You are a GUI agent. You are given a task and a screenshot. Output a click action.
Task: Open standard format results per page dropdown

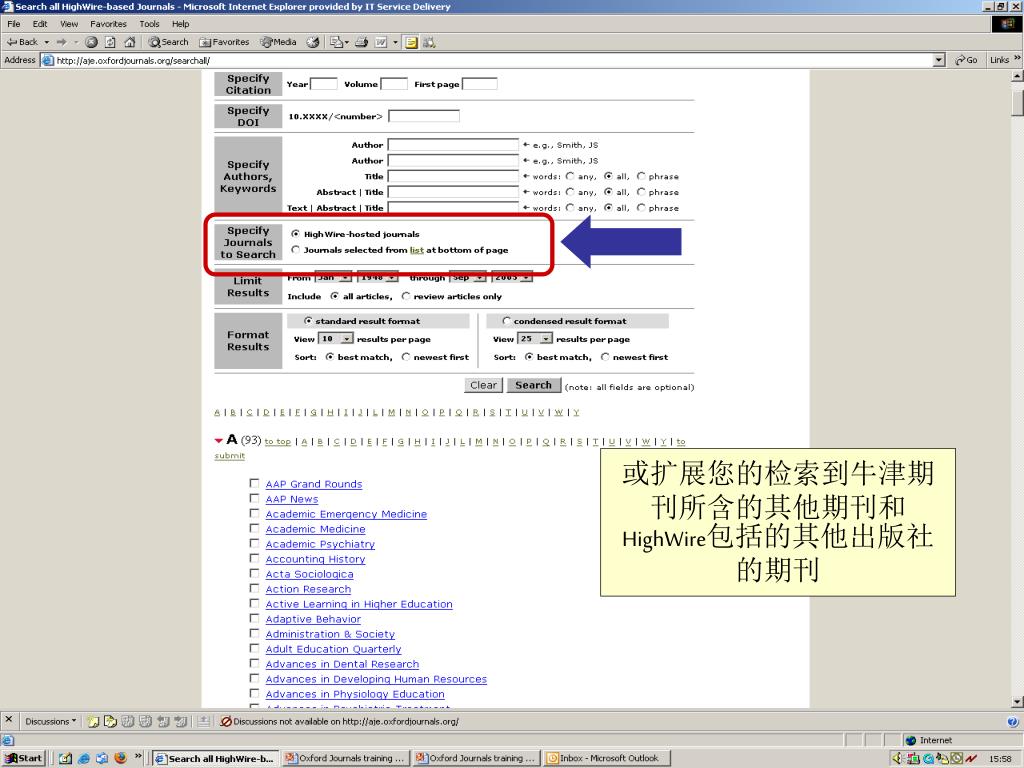347,338
